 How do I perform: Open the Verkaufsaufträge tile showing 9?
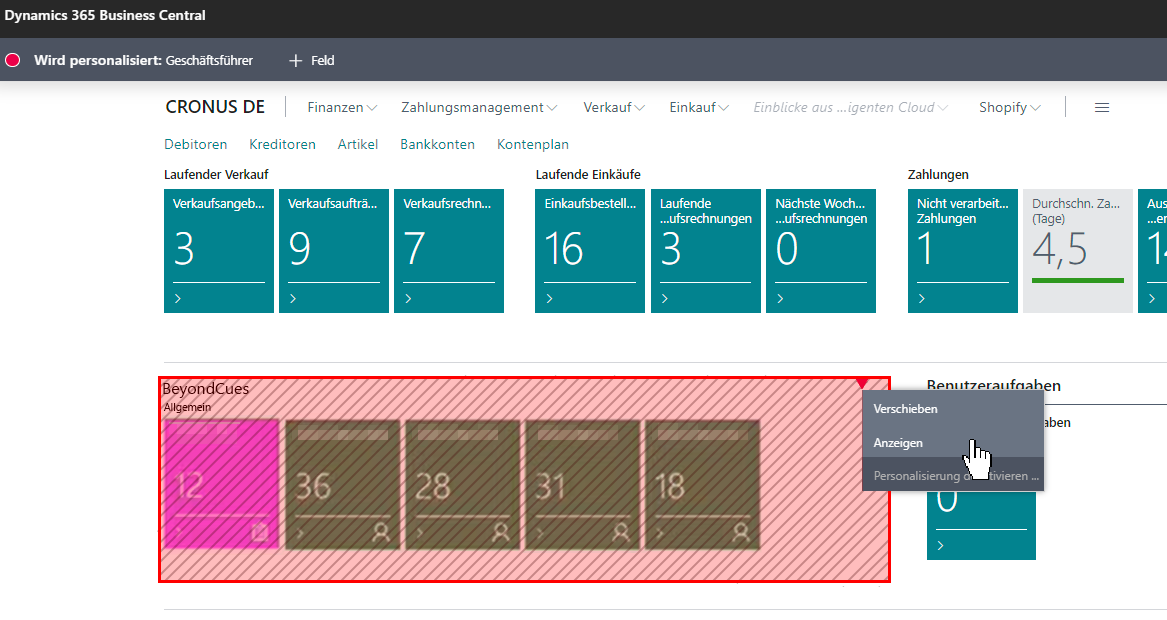click(x=333, y=250)
